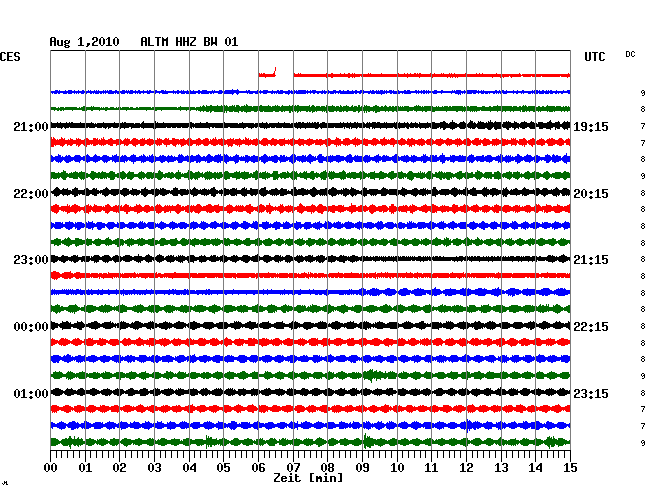Click the 00:00 local time label
Image resolution: width=650 pixels, height=494 pixels.
(x=31, y=327)
